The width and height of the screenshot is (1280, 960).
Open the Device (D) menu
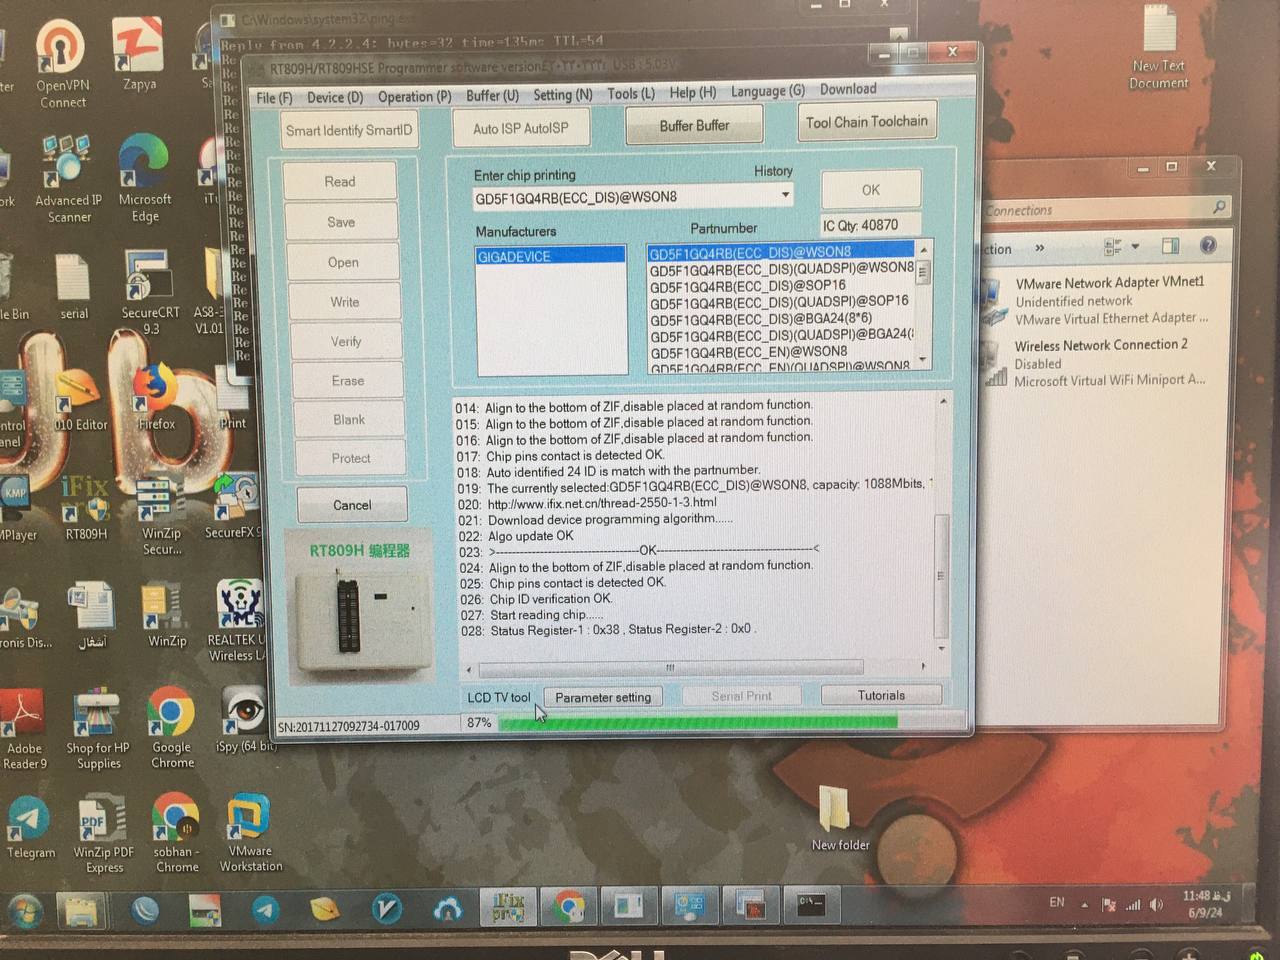335,97
